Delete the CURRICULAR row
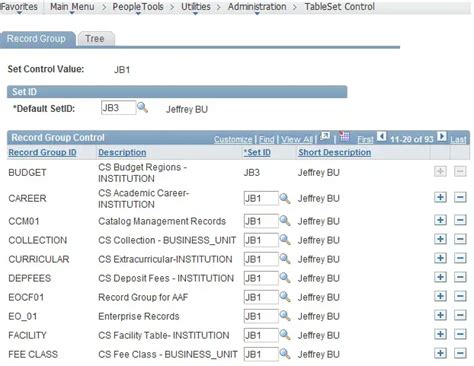The height and width of the screenshot is (366, 474). click(x=460, y=258)
